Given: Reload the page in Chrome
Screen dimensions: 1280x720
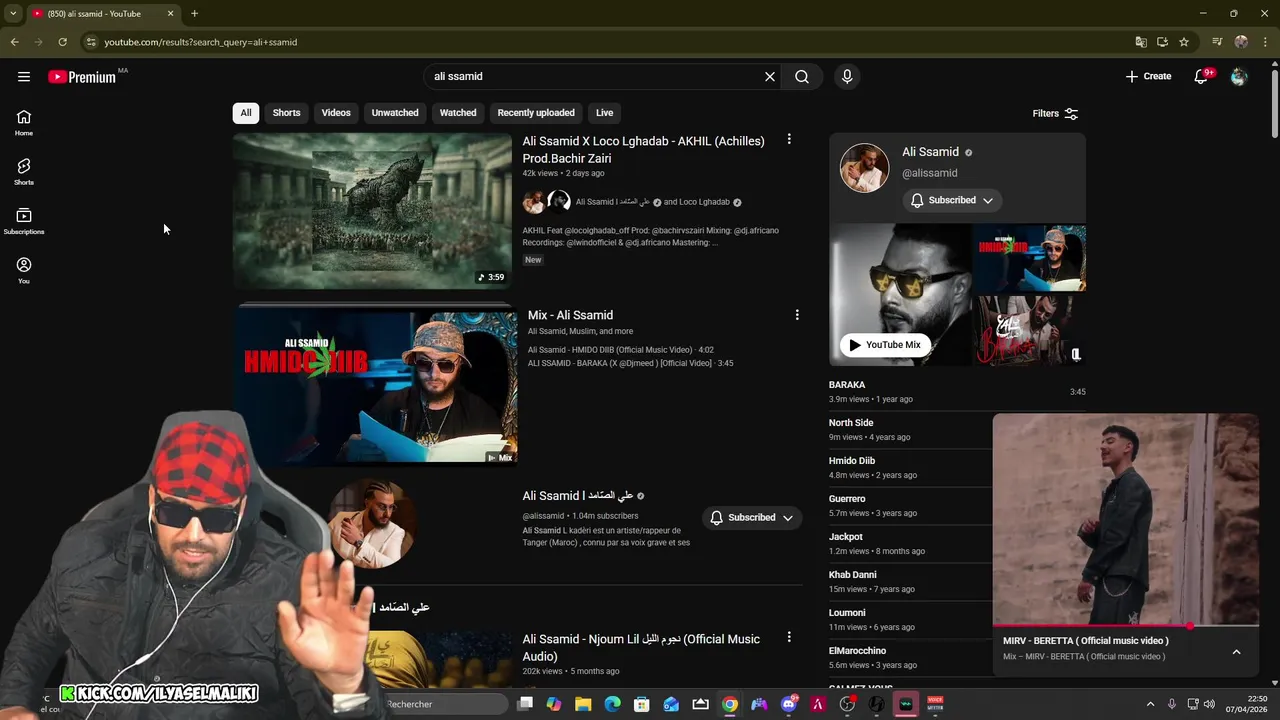Looking at the screenshot, I should (62, 42).
